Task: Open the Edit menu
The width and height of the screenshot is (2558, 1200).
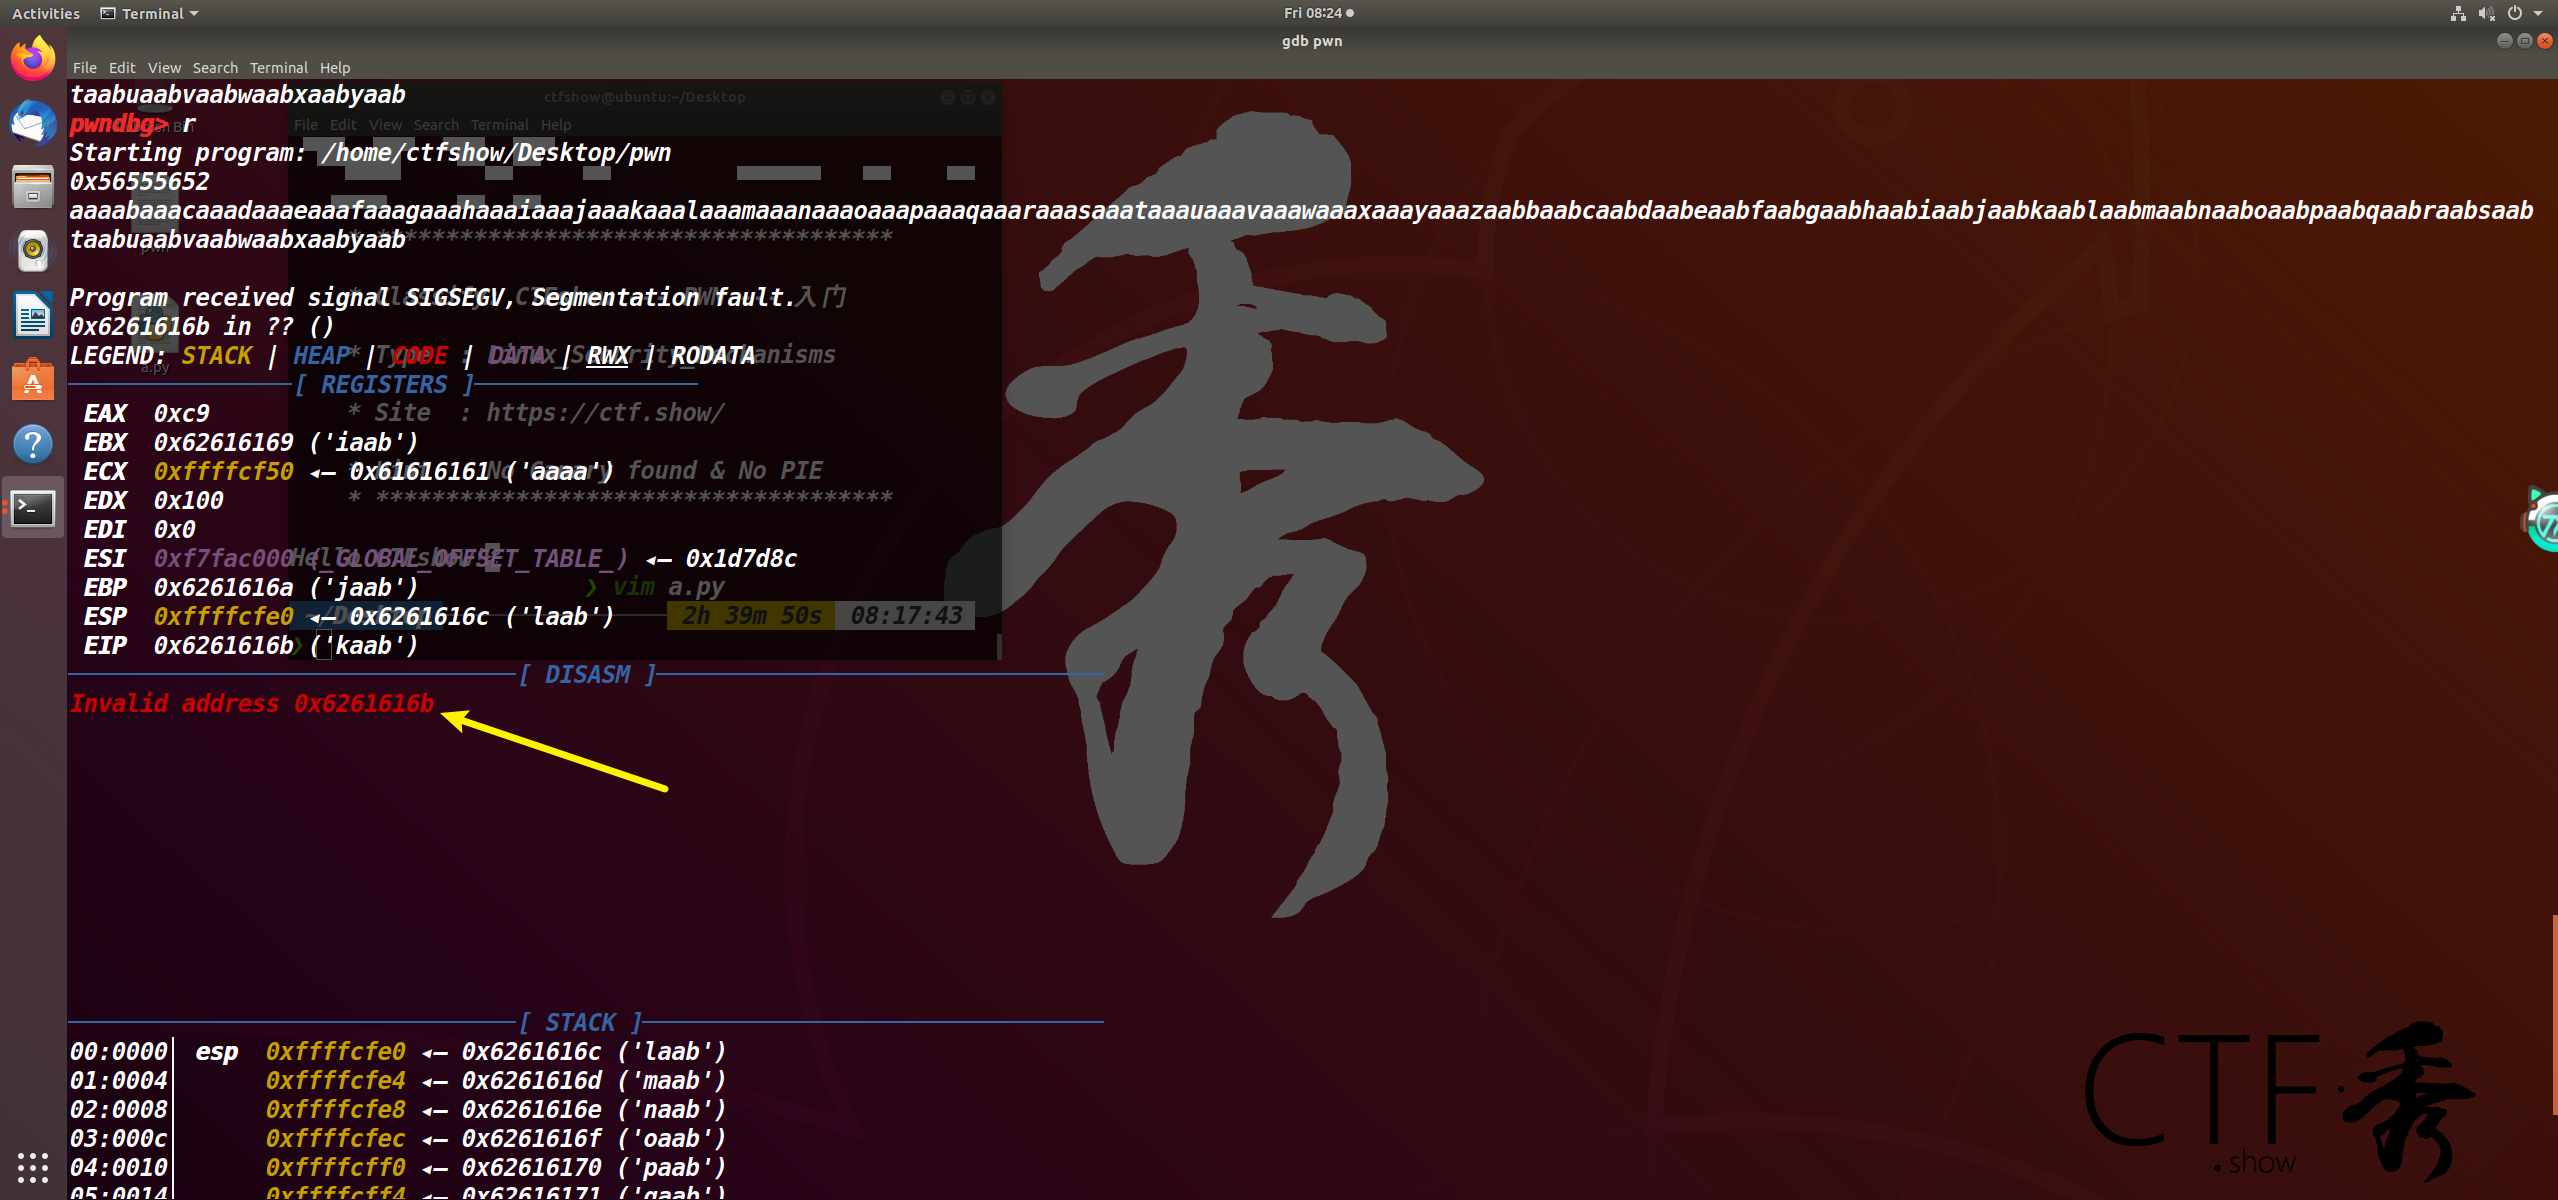Action: pos(122,68)
